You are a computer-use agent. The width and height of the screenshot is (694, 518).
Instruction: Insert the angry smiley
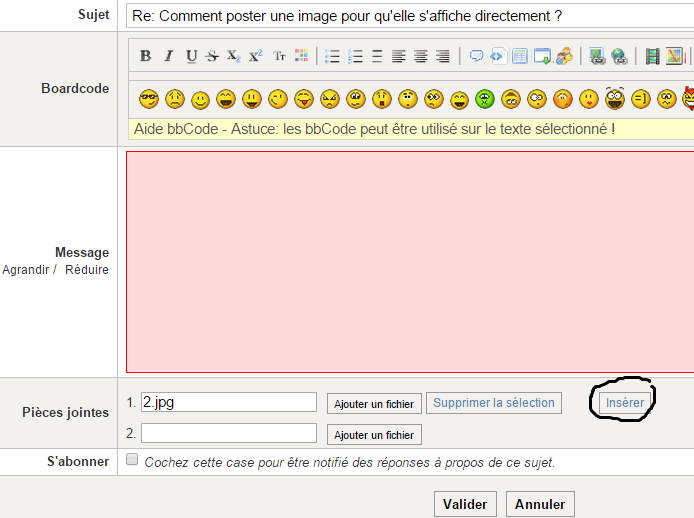(330, 99)
